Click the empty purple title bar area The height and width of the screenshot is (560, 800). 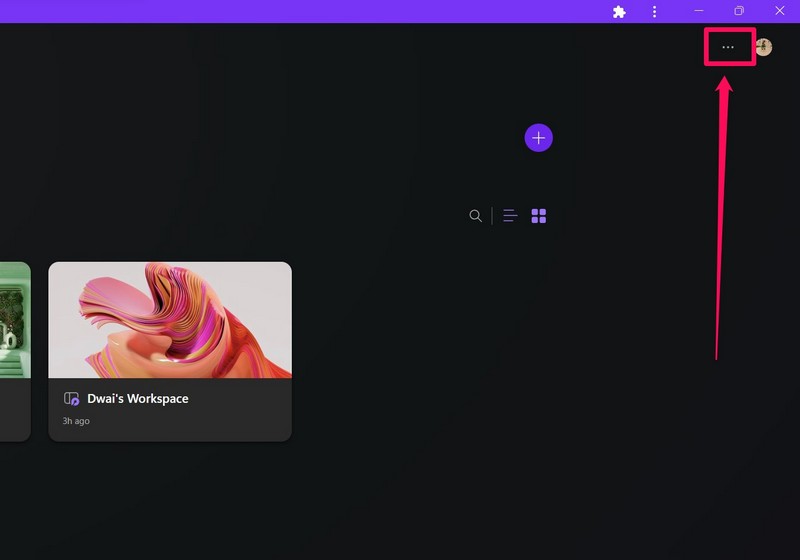(x=300, y=11)
